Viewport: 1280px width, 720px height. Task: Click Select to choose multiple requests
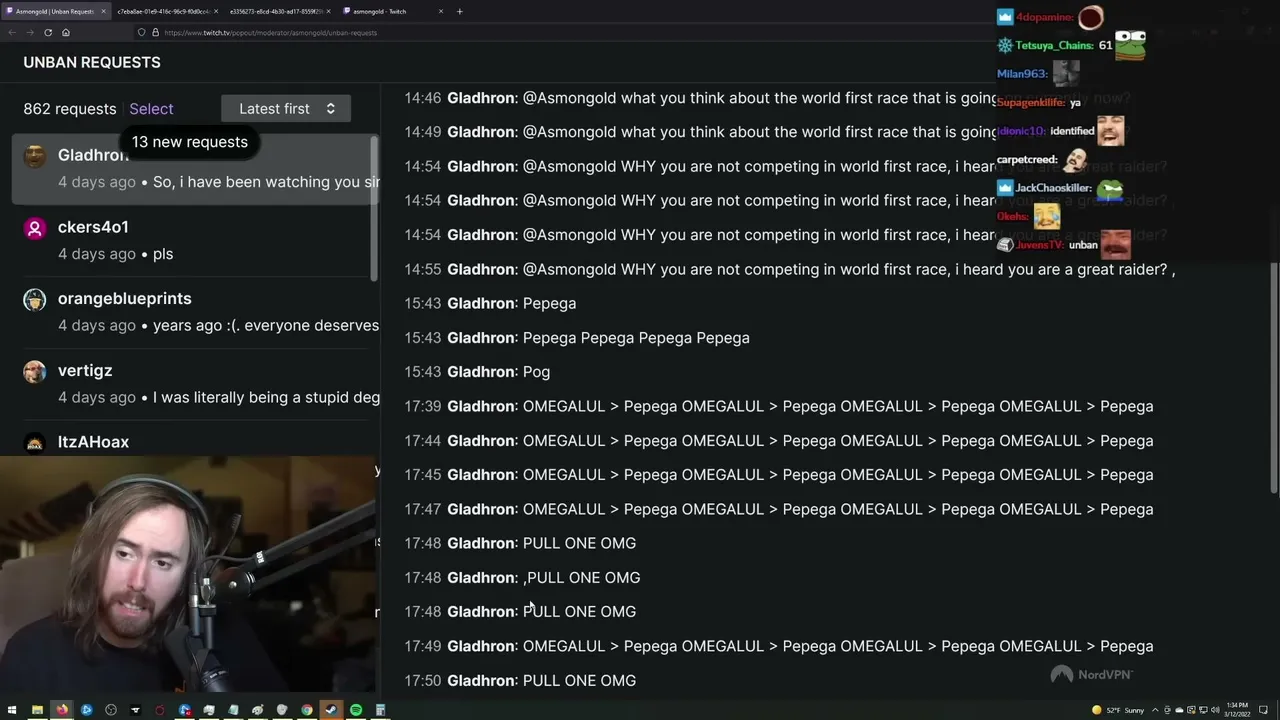point(151,109)
